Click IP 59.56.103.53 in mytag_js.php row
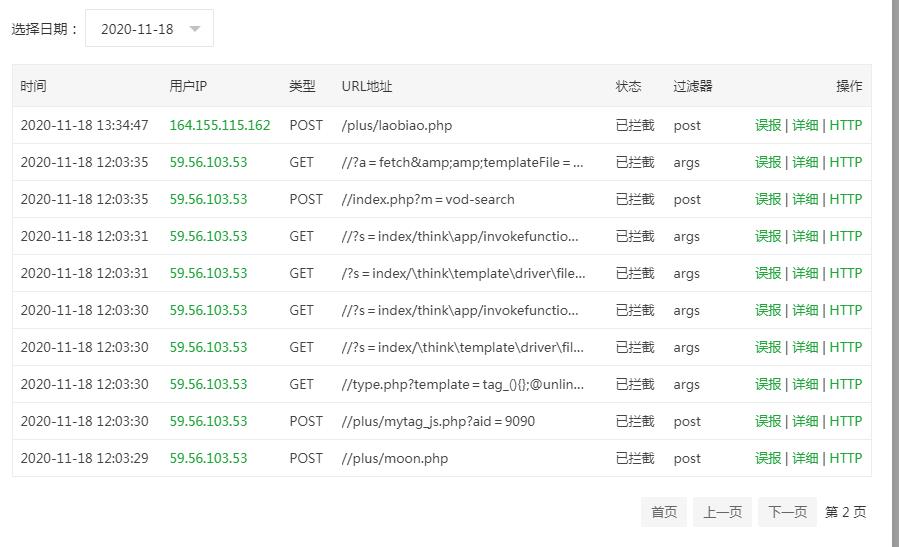Viewport: 899px width, 547px height. [208, 421]
